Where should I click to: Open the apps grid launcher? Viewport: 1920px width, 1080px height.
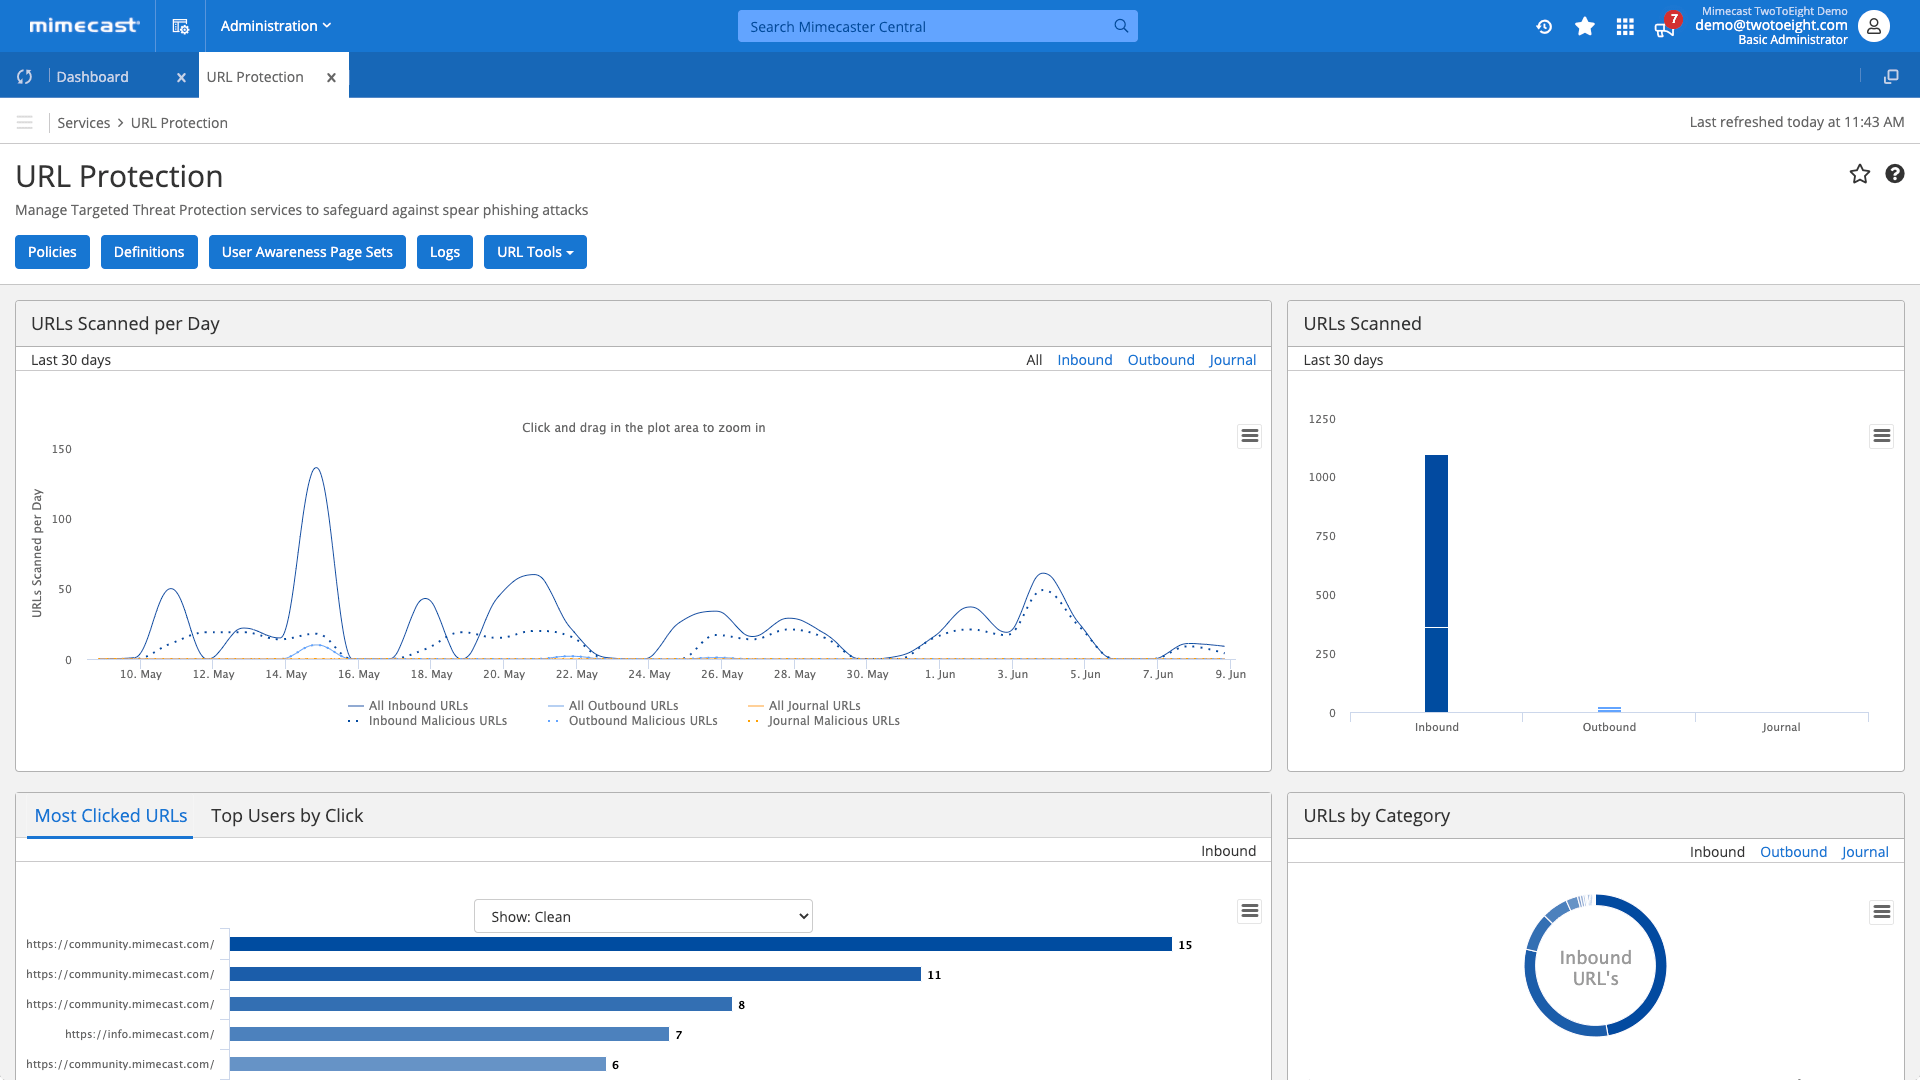[x=1625, y=27]
